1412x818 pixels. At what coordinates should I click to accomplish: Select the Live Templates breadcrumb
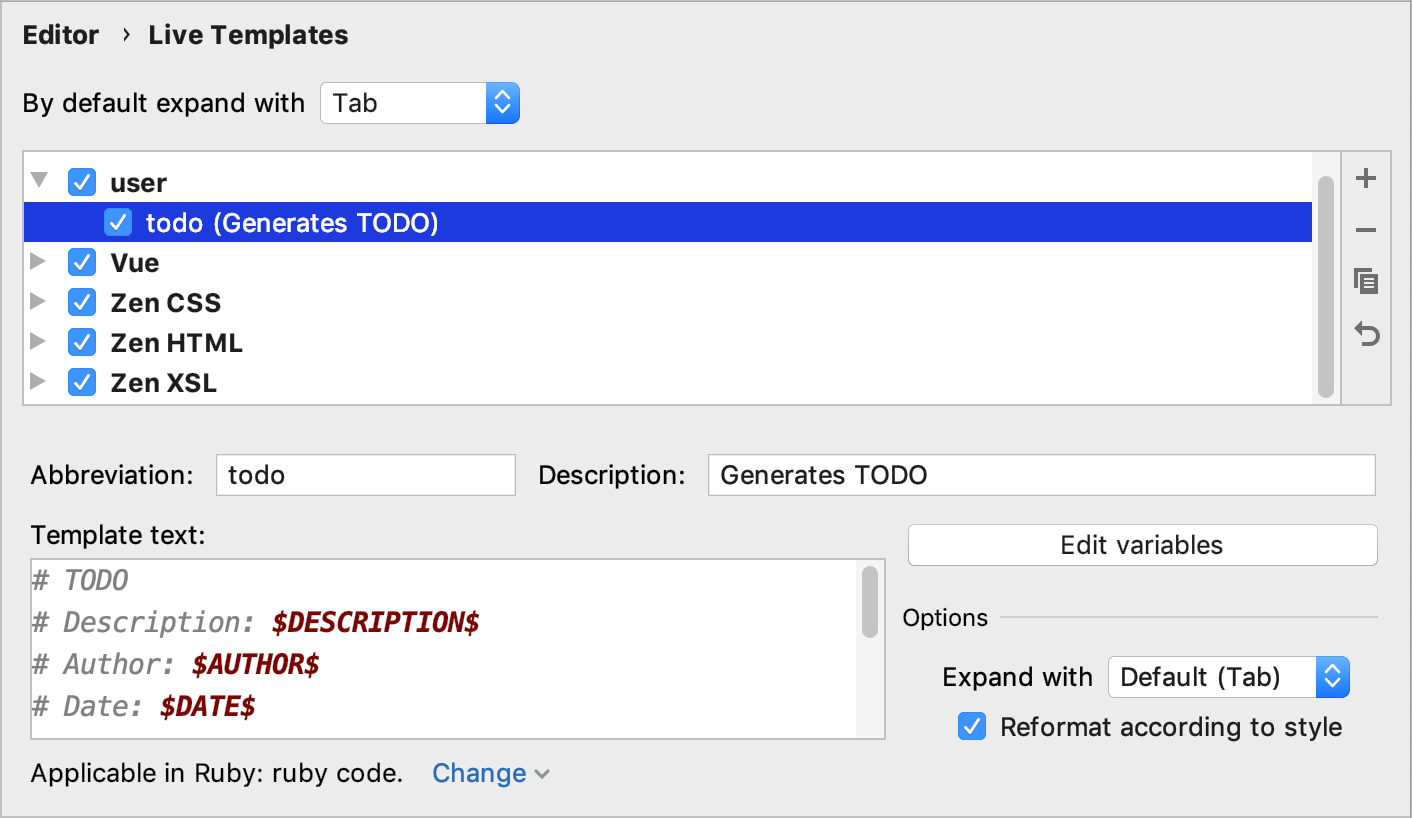247,34
